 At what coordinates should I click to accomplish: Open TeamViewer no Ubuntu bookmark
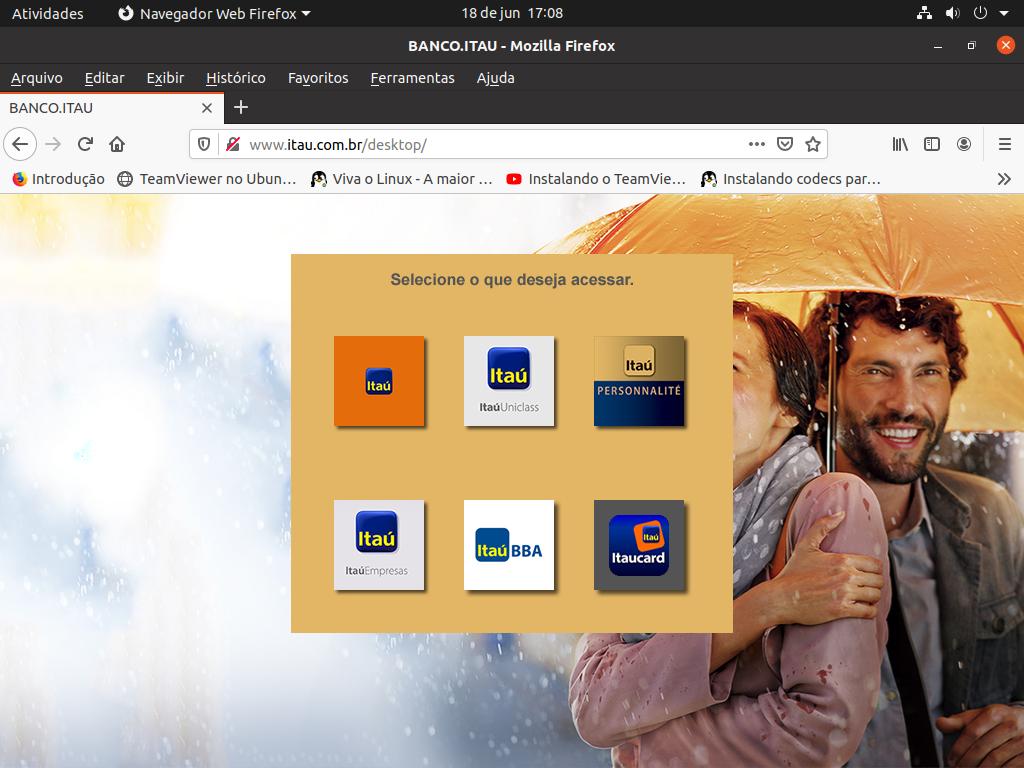[207, 179]
